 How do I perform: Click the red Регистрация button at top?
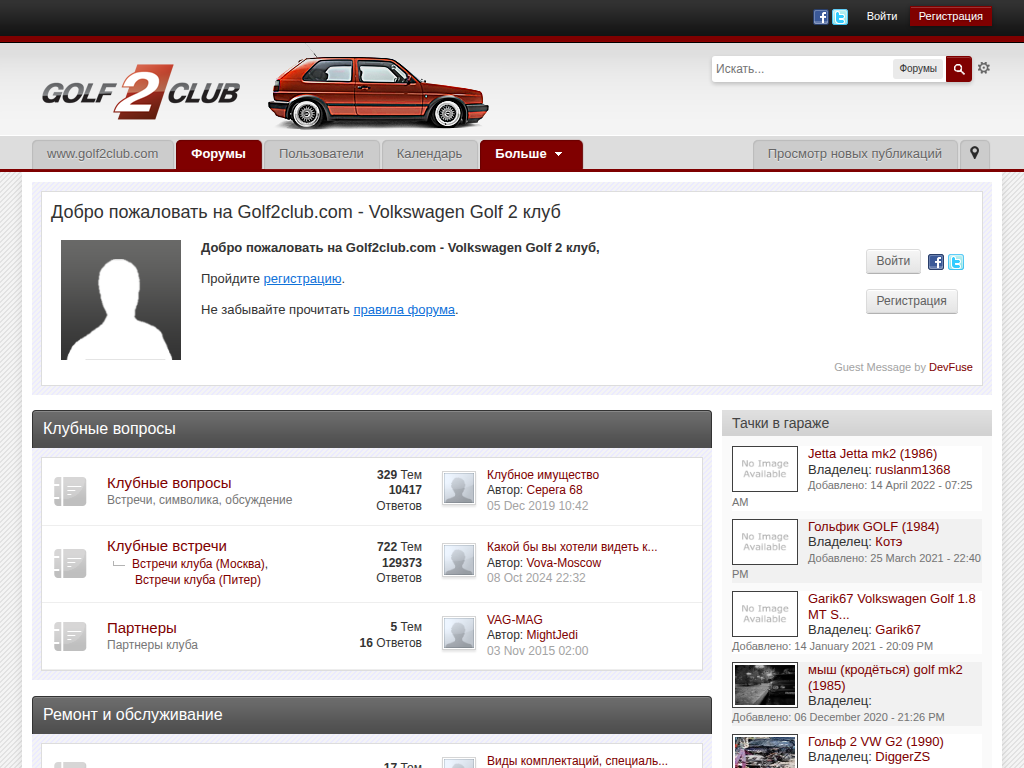click(950, 16)
